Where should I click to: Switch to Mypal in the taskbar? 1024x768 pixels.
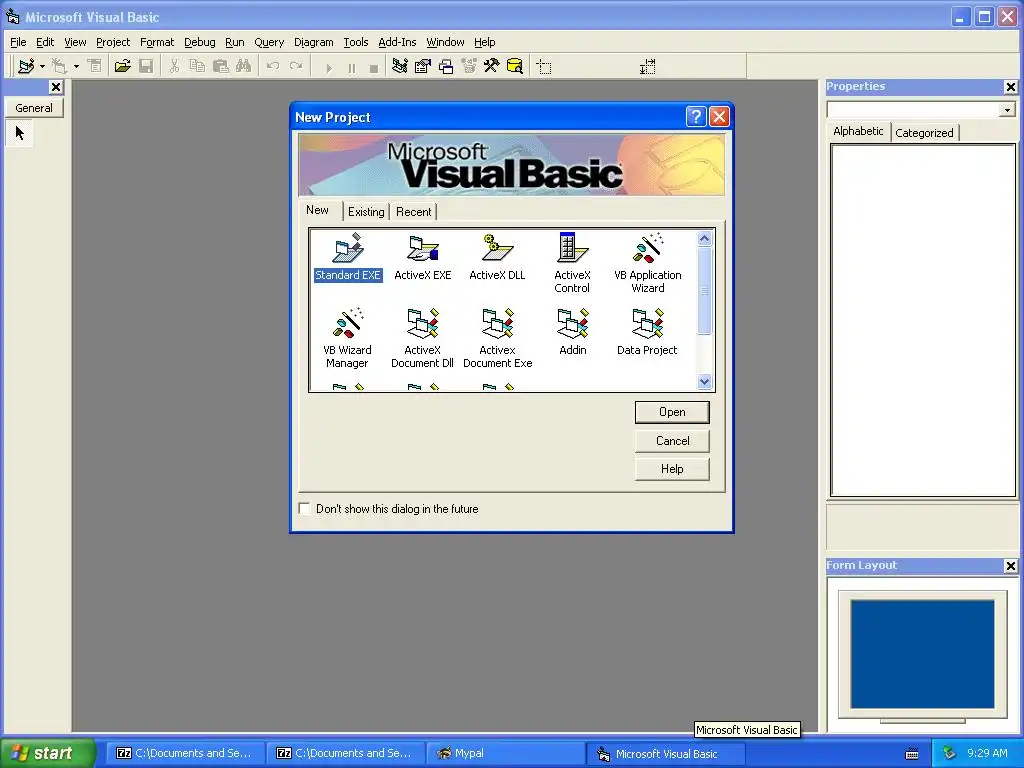pyautogui.click(x=505, y=753)
